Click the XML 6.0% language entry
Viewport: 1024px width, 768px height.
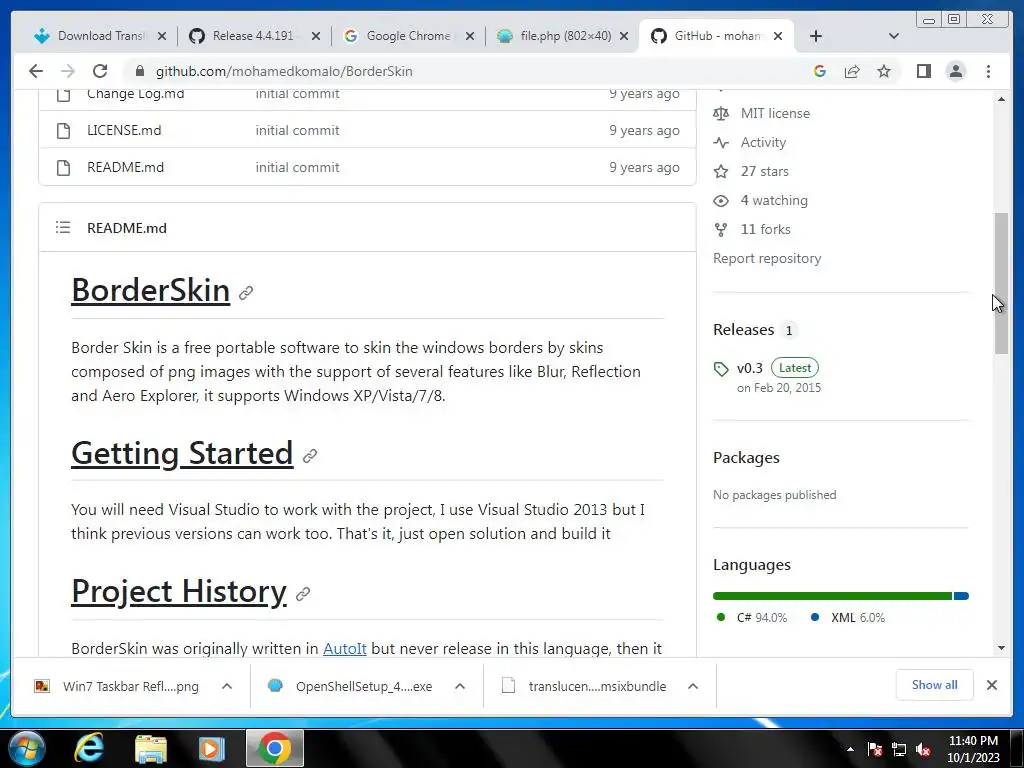click(848, 618)
